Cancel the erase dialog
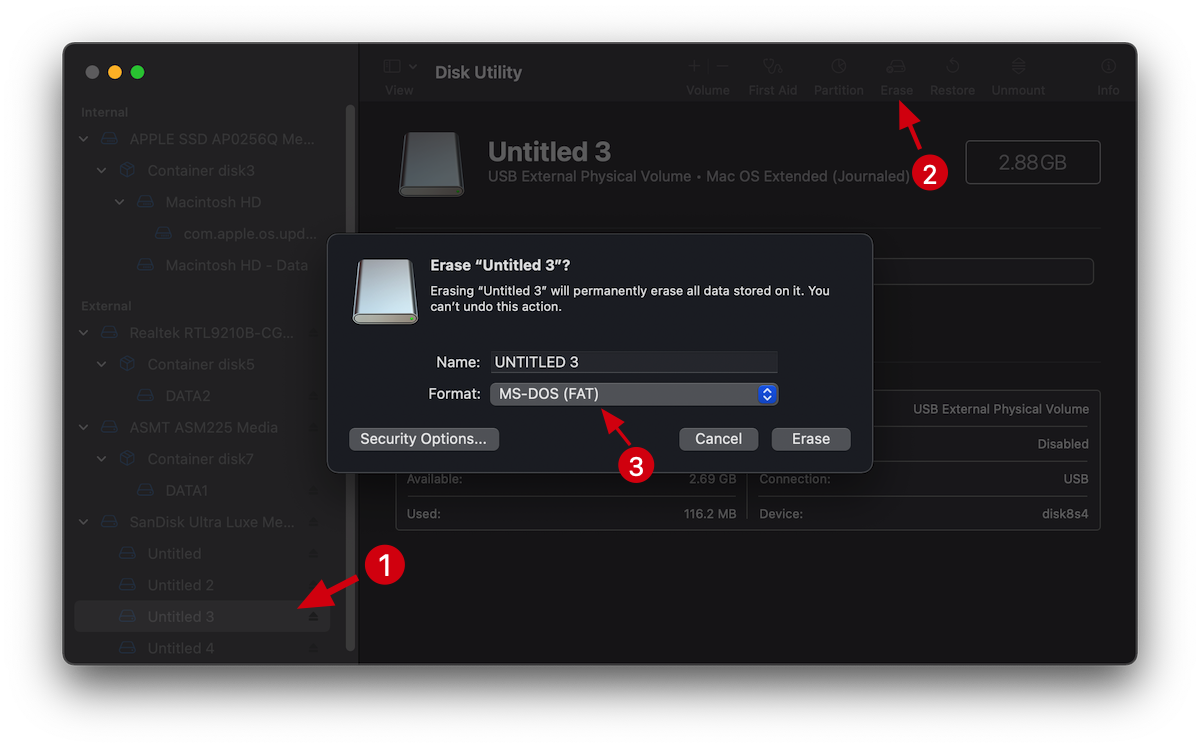 pos(718,438)
